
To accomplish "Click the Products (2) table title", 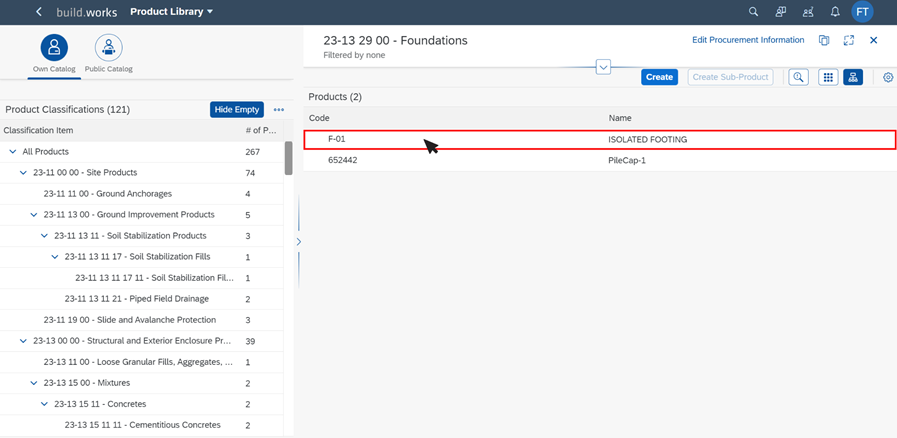I will (335, 97).
